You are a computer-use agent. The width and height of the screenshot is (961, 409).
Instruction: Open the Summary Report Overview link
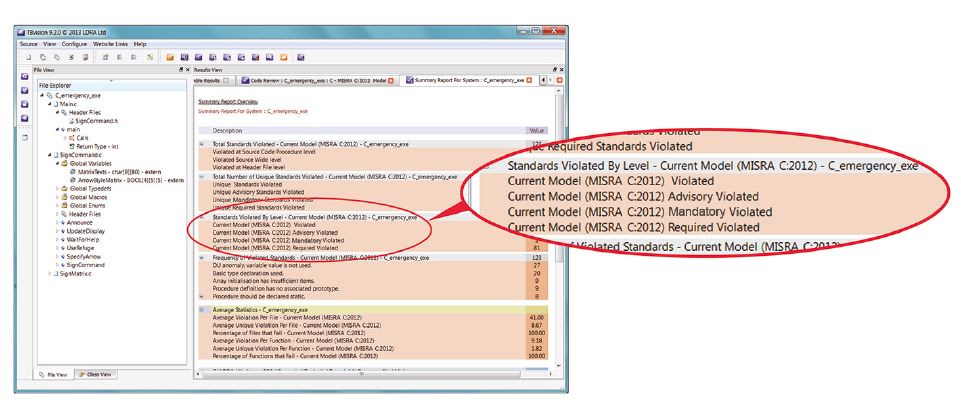pyautogui.click(x=228, y=101)
